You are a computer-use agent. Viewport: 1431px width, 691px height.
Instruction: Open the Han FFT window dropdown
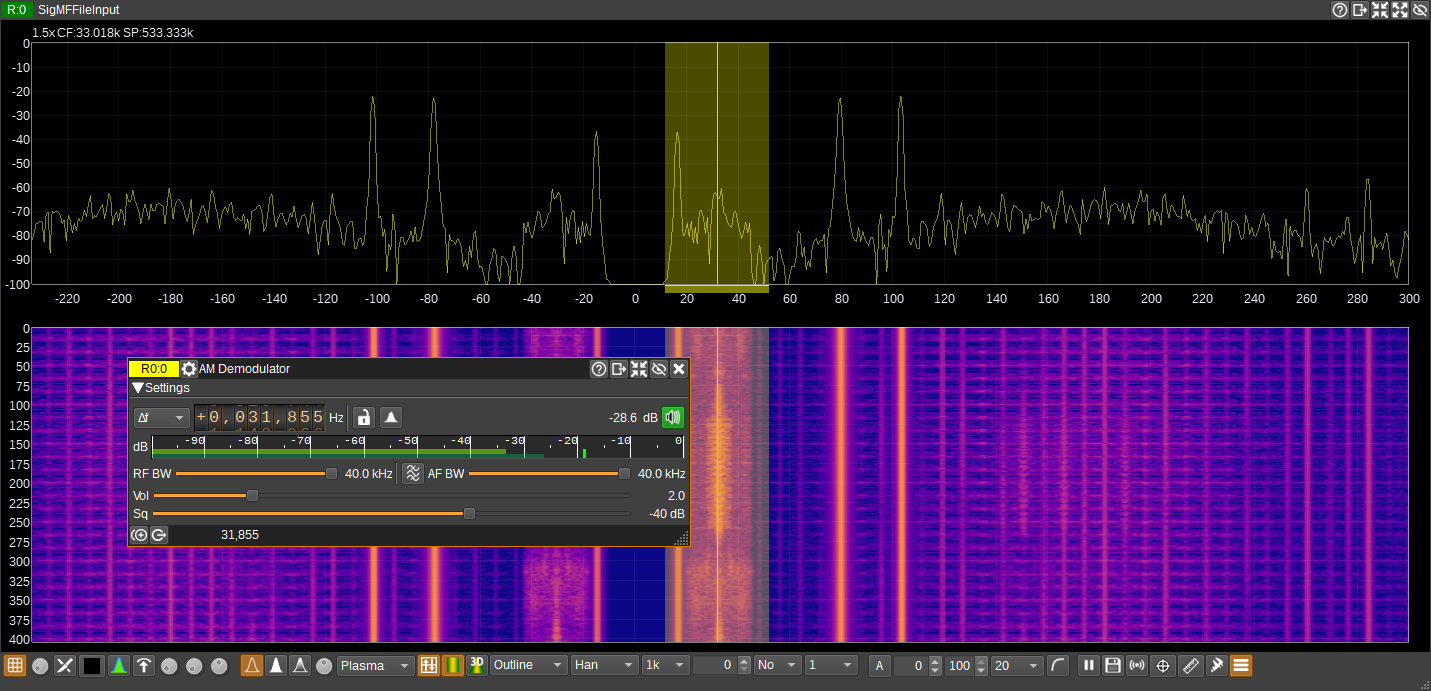[x=603, y=666]
